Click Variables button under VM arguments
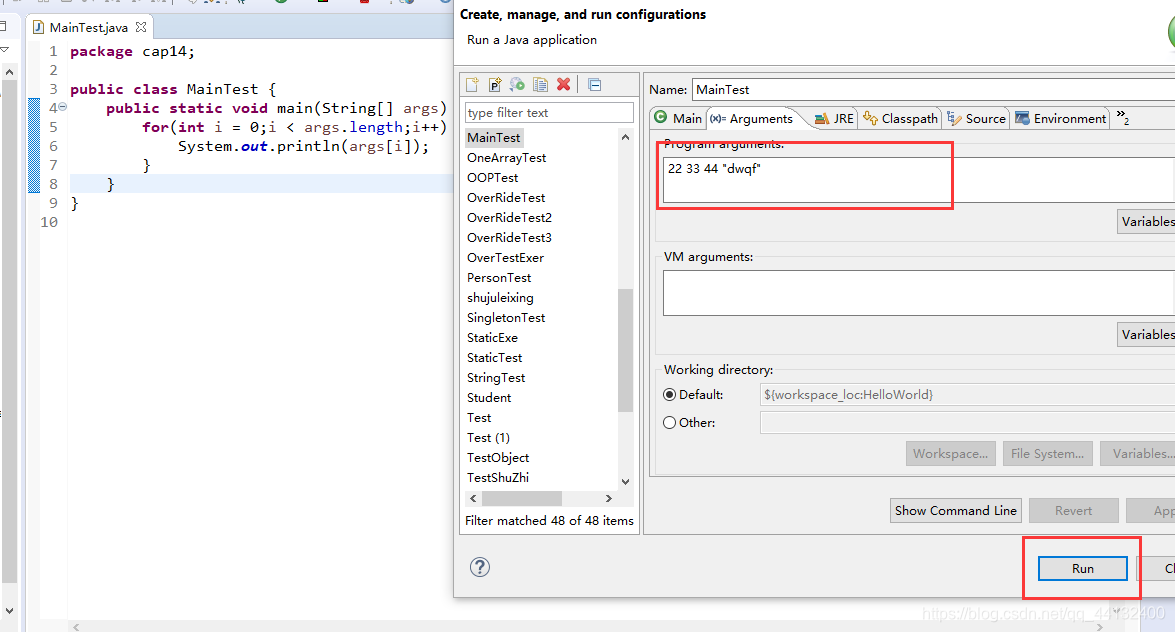Viewport: 1175px width, 632px height. (1147, 334)
